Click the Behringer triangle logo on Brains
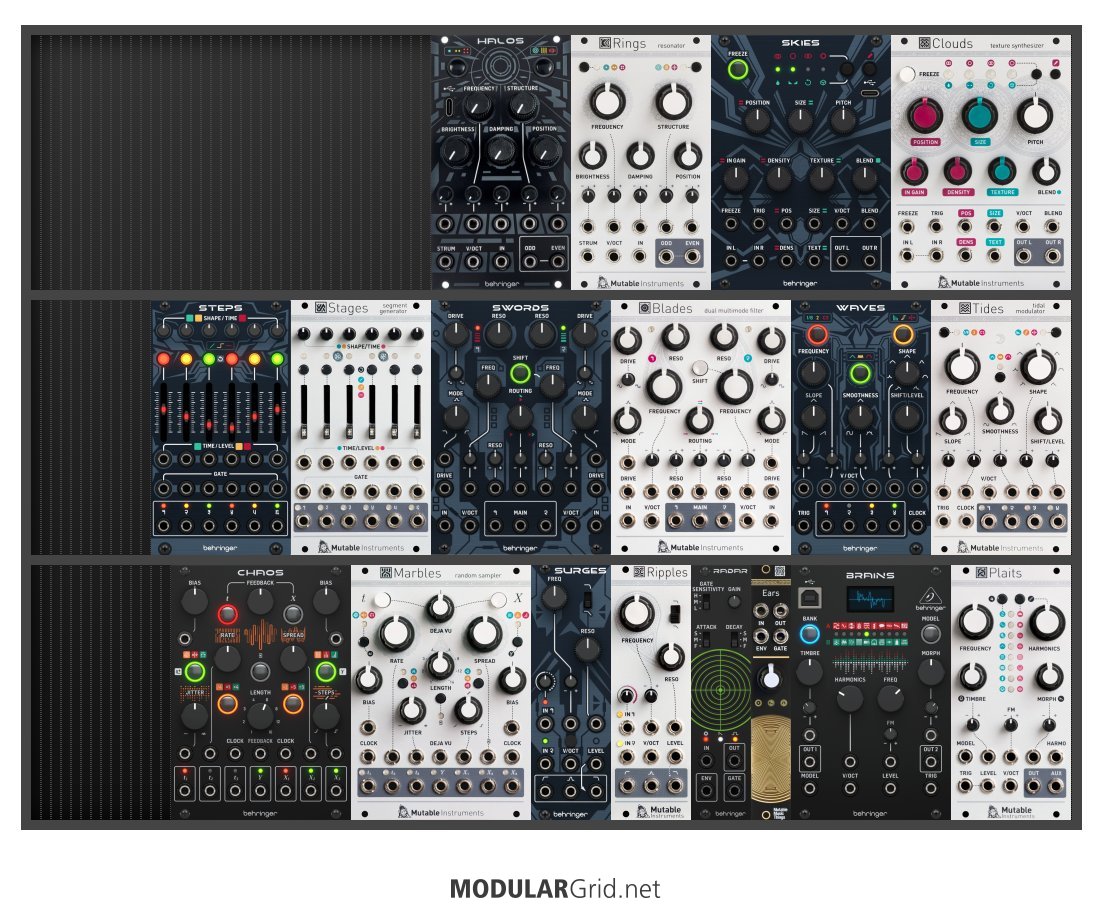Image resolution: width=1112 pixels, height=910 pixels. tap(930, 597)
